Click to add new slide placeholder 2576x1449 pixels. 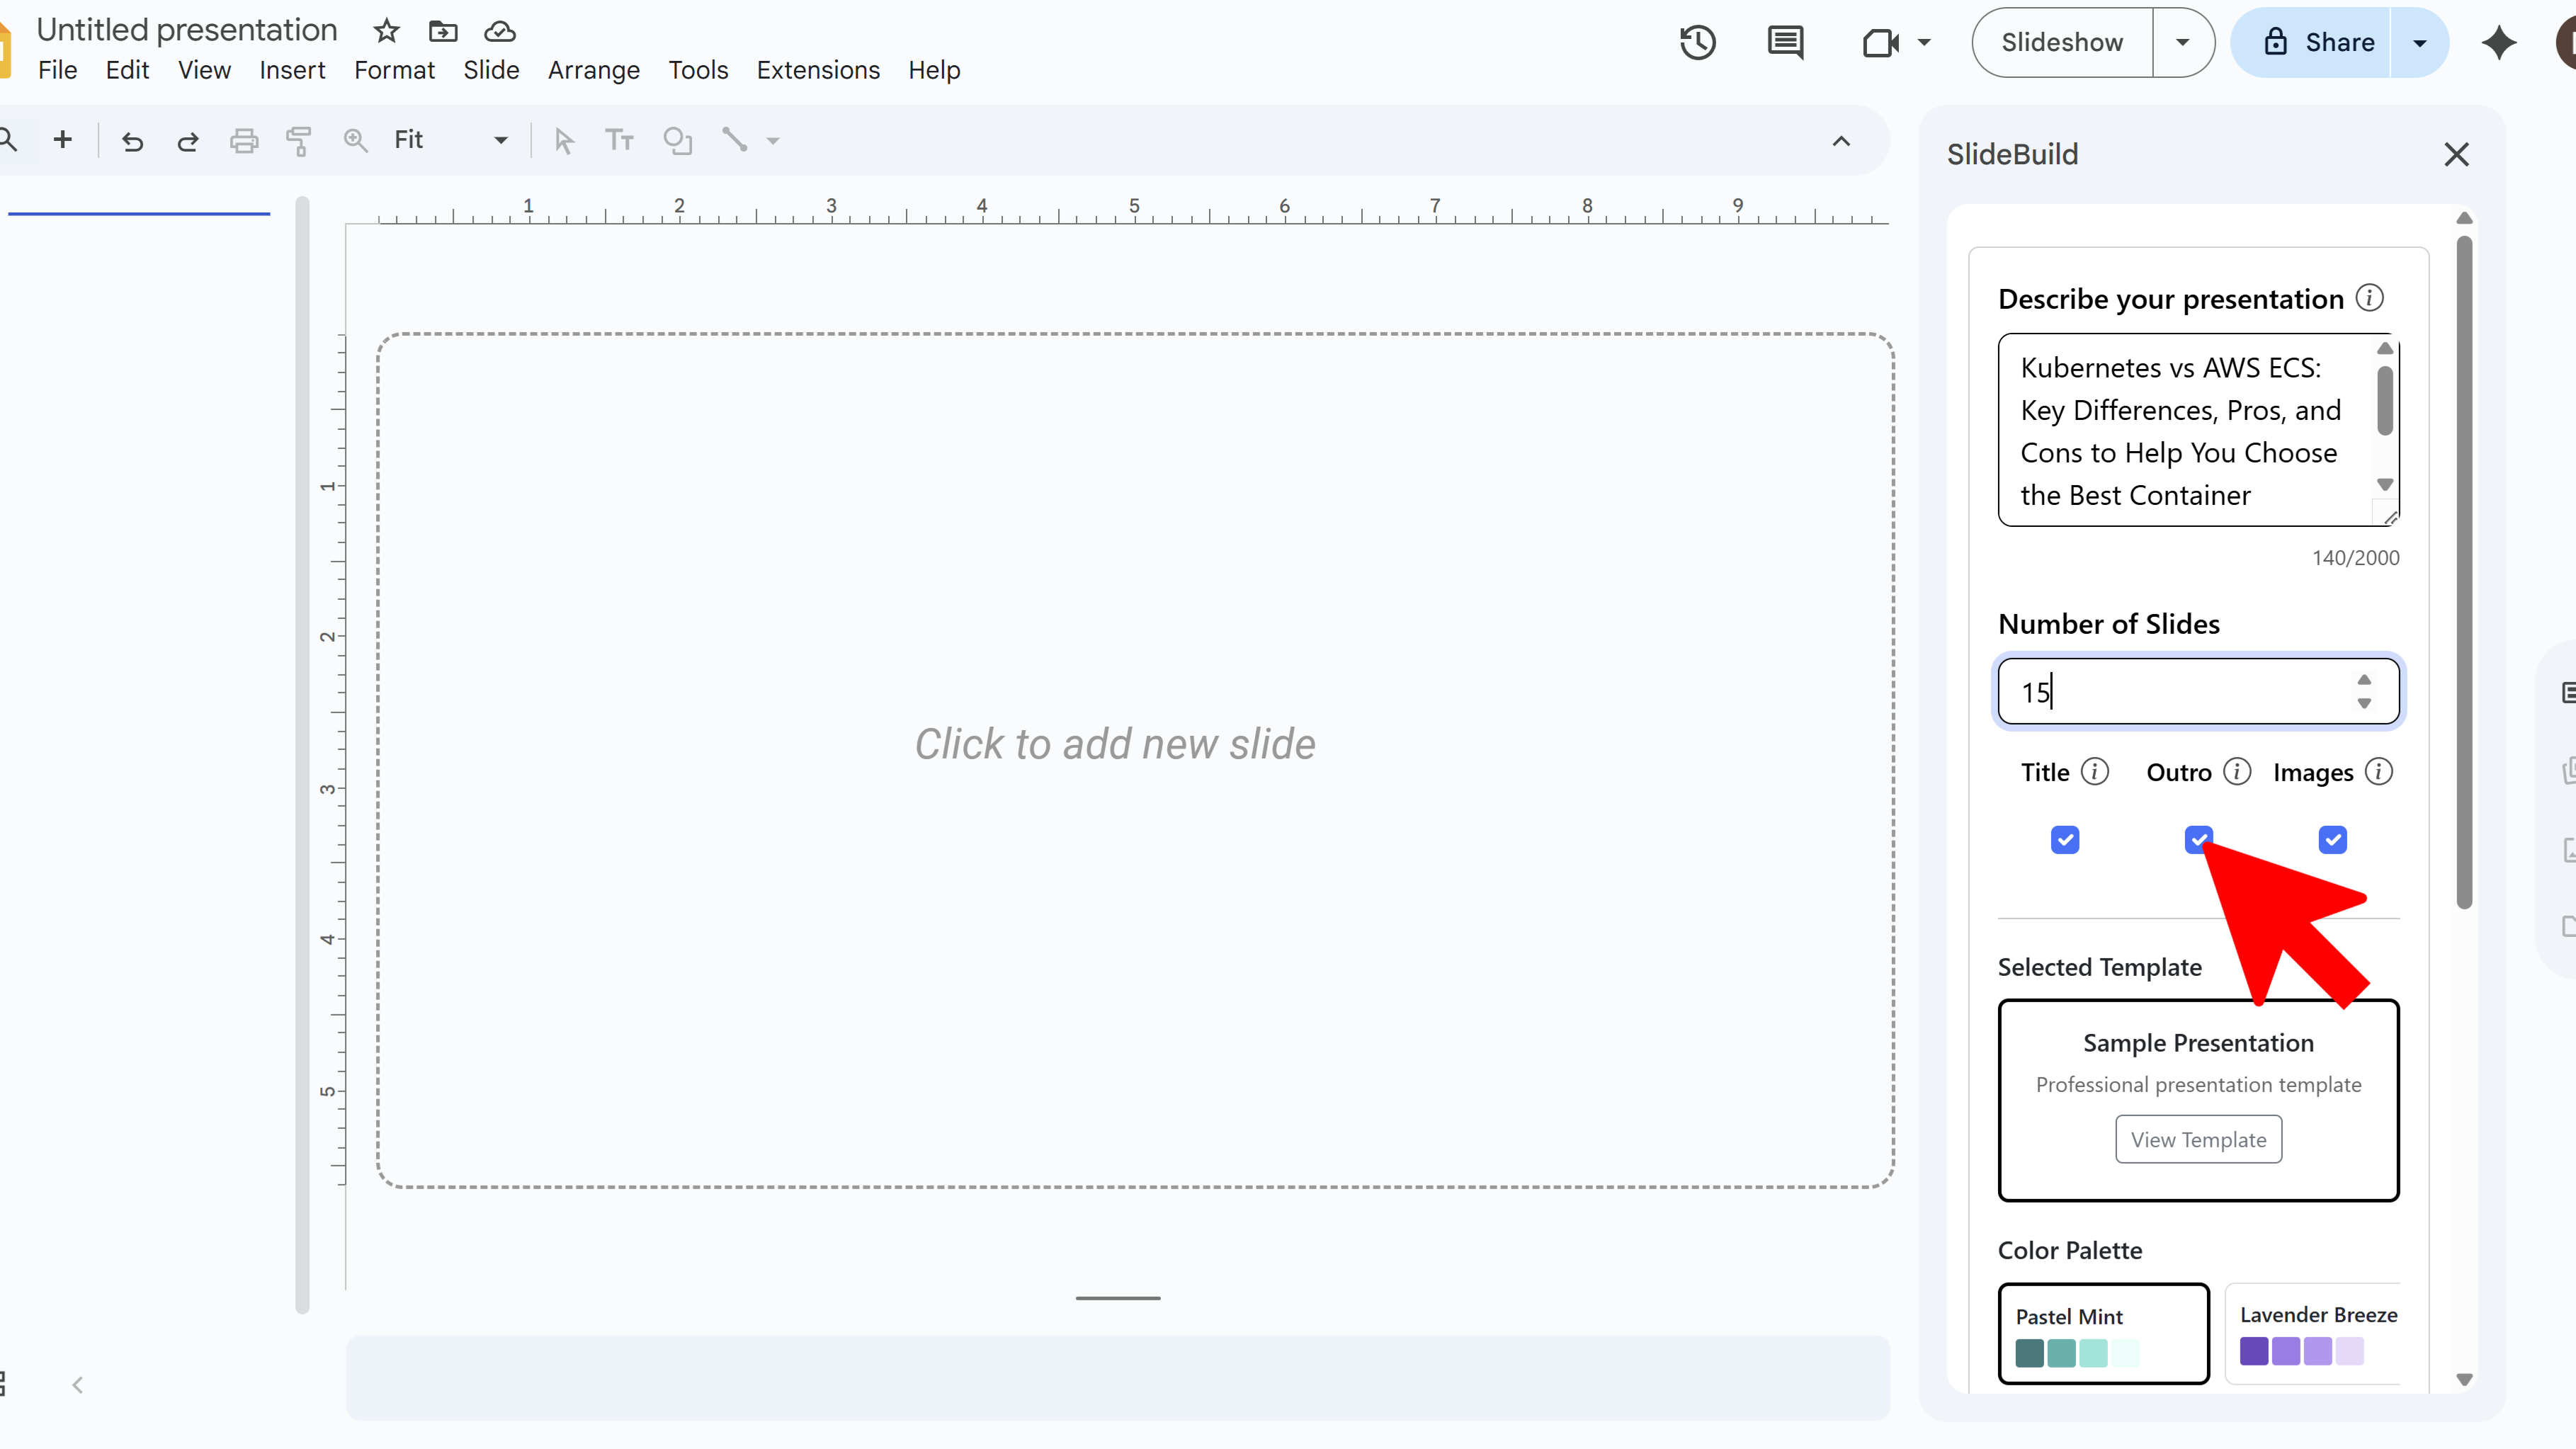[1135, 760]
